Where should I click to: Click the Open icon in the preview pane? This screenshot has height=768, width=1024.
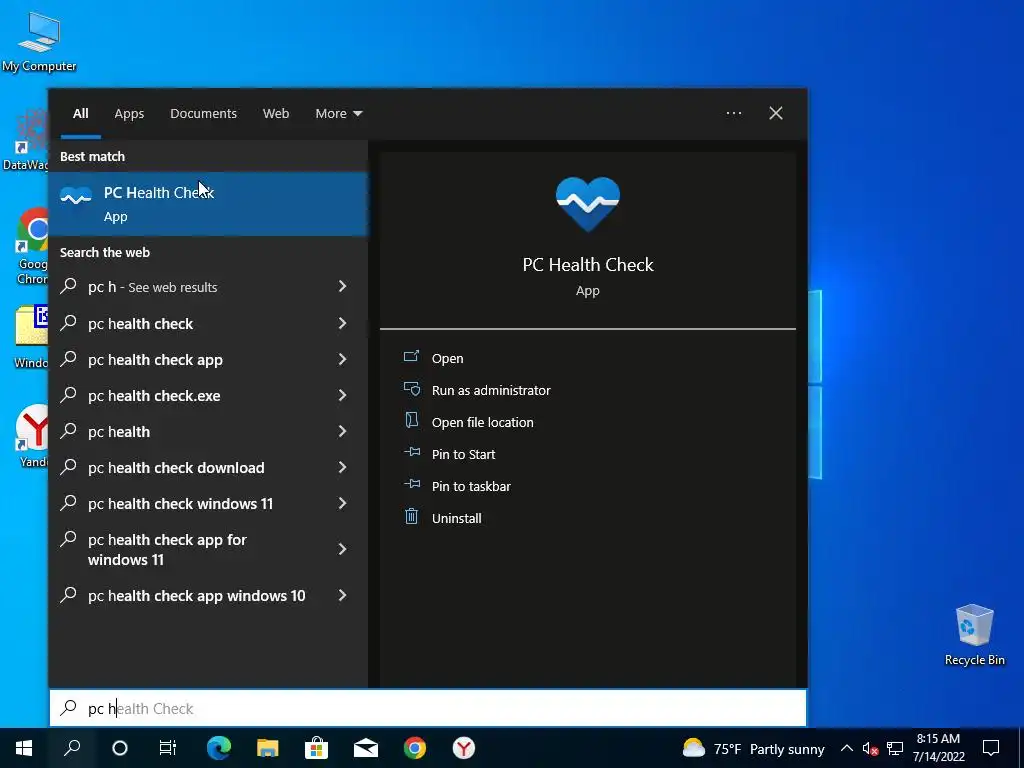pyautogui.click(x=411, y=357)
